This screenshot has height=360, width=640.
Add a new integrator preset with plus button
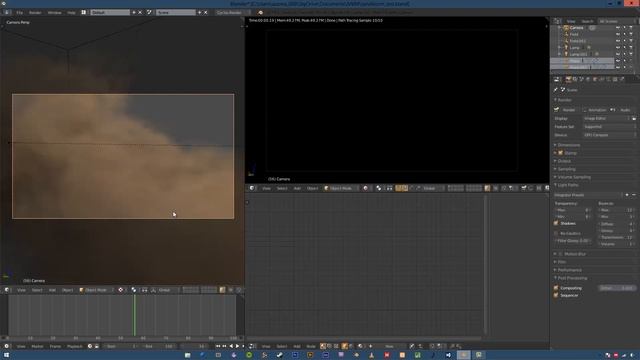point(627,195)
